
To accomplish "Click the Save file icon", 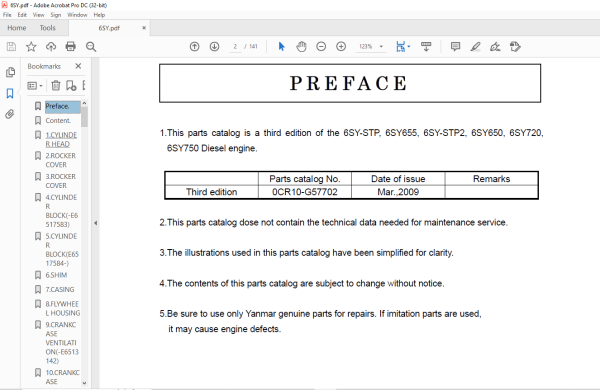I will (x=11, y=47).
